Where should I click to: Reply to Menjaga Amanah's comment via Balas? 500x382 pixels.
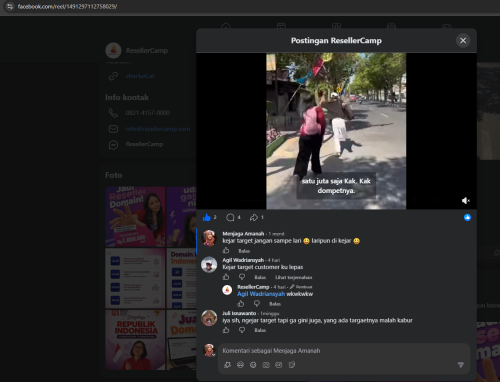244,251
